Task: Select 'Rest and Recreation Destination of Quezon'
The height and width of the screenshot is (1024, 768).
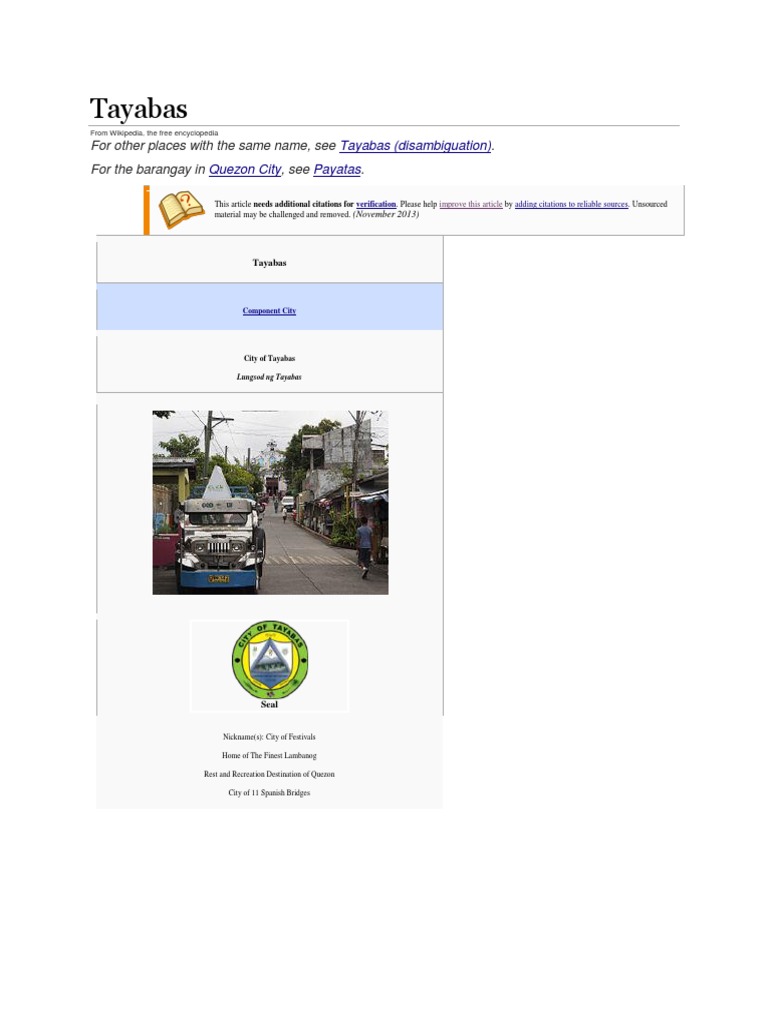Action: 269,774
